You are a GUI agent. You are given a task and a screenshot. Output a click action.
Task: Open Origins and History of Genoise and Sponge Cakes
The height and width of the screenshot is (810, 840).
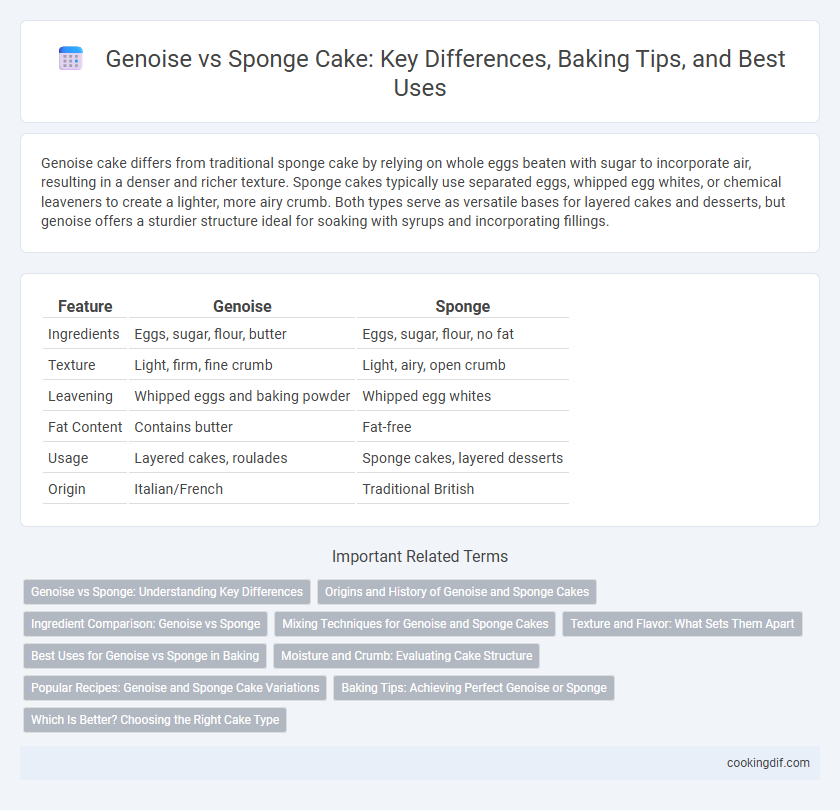pyautogui.click(x=456, y=592)
